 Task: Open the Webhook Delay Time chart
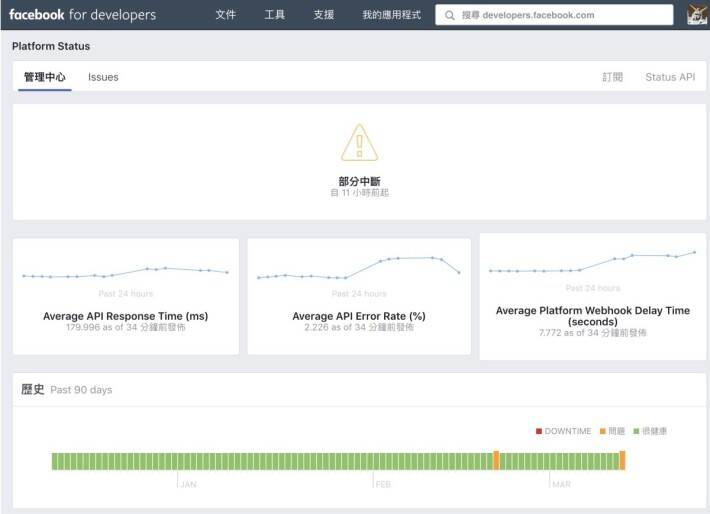click(x=593, y=262)
